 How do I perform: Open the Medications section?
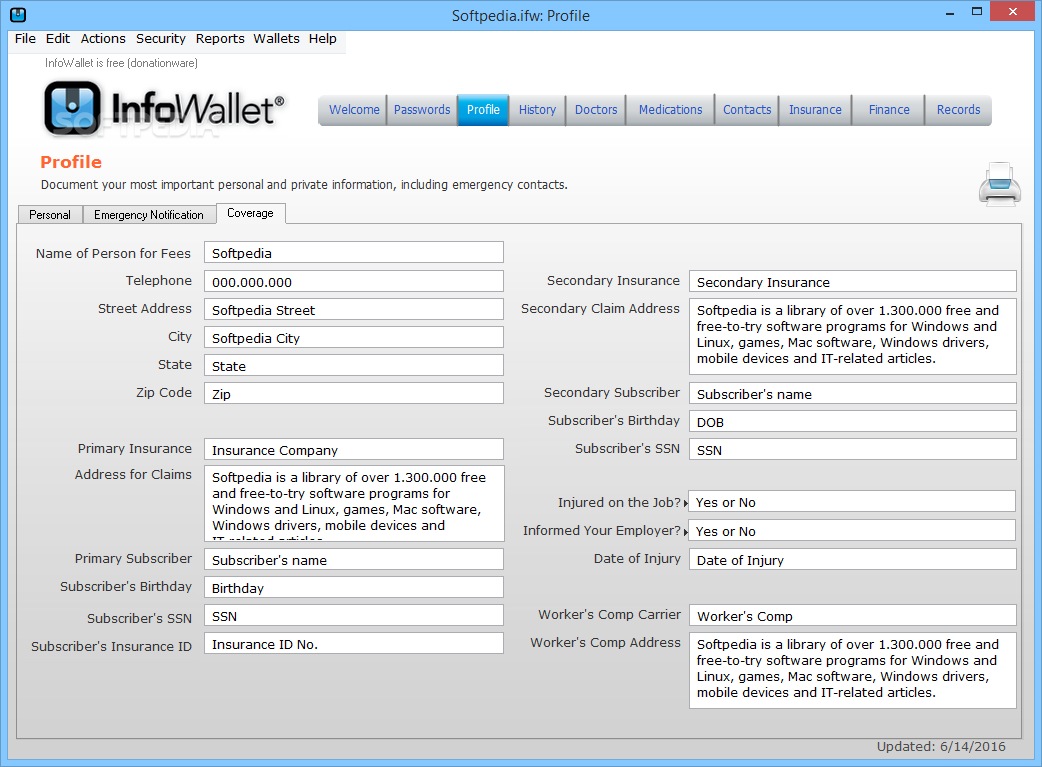(x=670, y=110)
